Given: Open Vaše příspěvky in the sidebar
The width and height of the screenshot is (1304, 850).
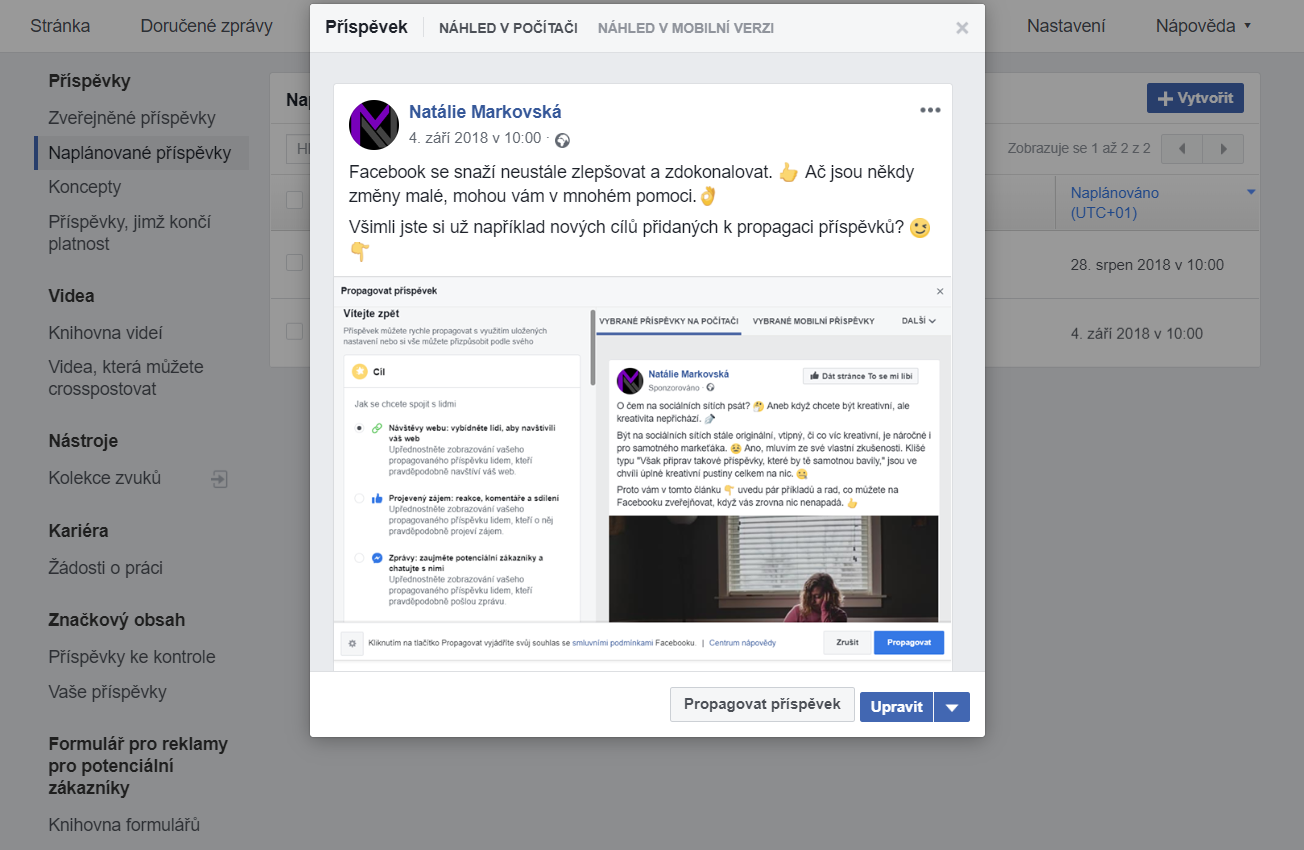Looking at the screenshot, I should coord(108,692).
